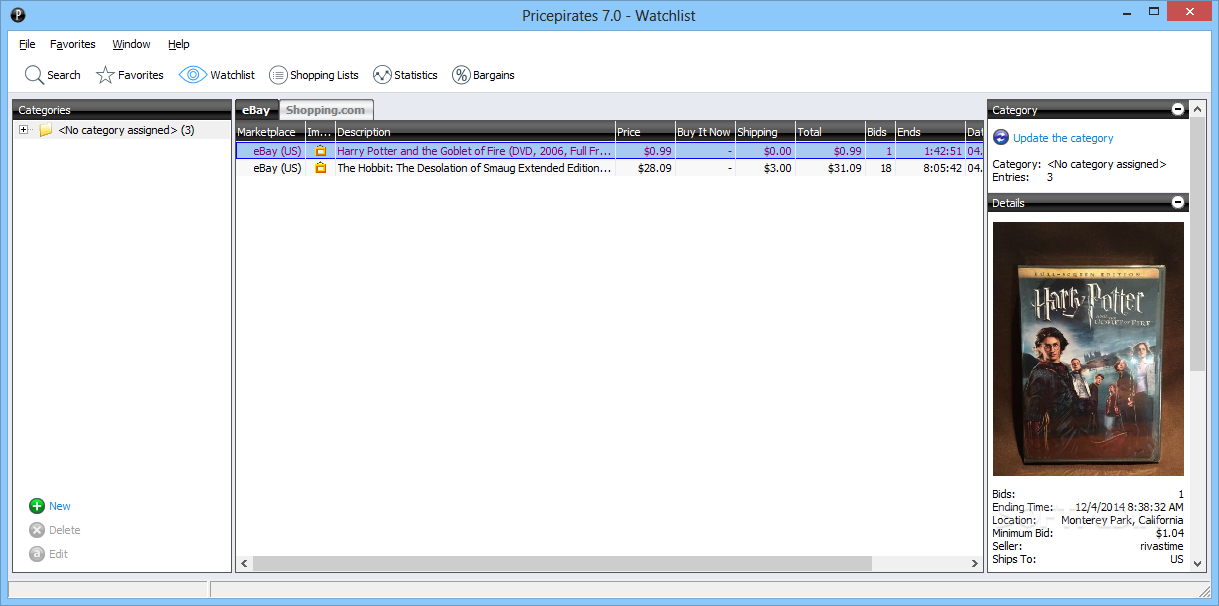
Task: Select the Harry Potter Goblet of Fire listing
Action: pos(609,151)
